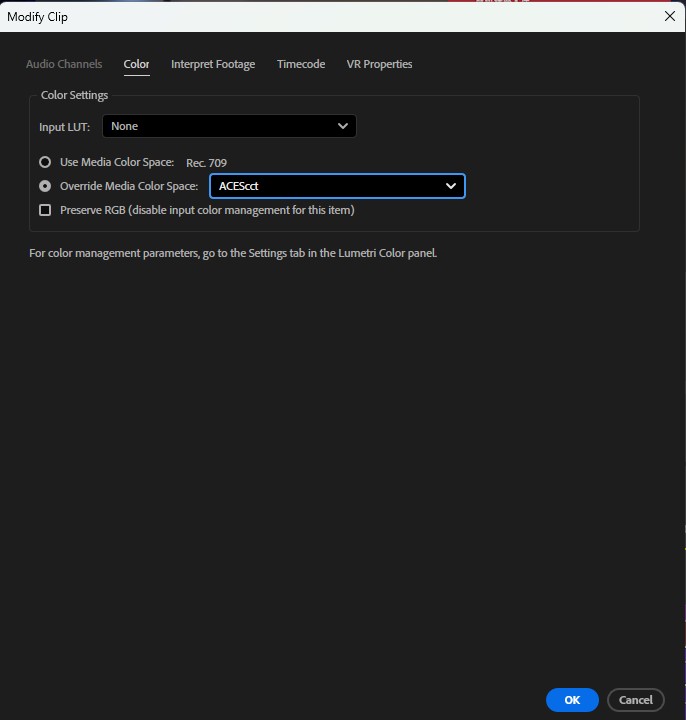Select the Use Media Color Space radio button

(45, 162)
